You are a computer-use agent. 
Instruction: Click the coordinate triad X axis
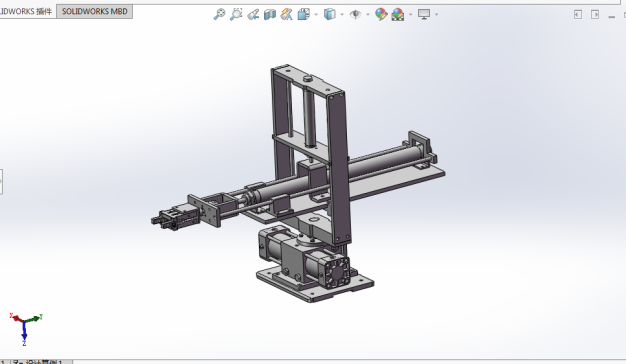click(x=16, y=318)
